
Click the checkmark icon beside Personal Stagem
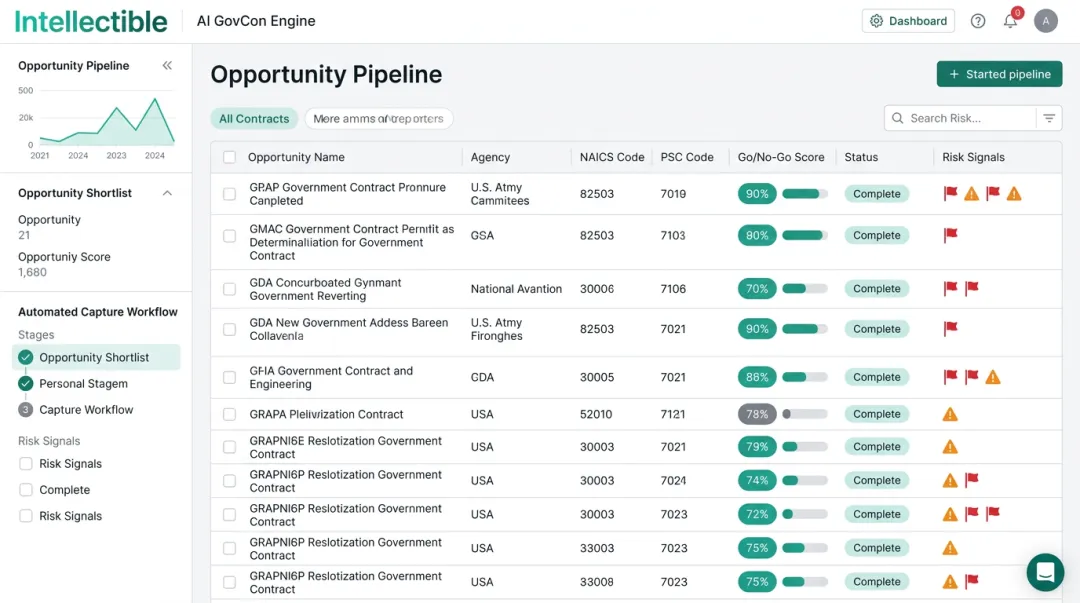click(x=25, y=383)
